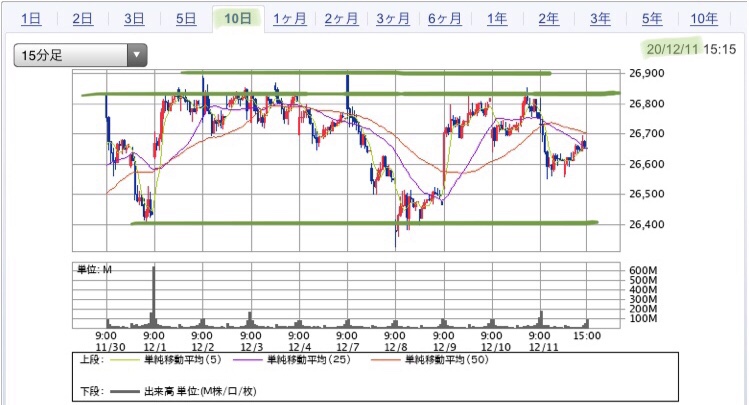Open the 1年 chart range
The width and height of the screenshot is (749, 405).
tap(497, 19)
